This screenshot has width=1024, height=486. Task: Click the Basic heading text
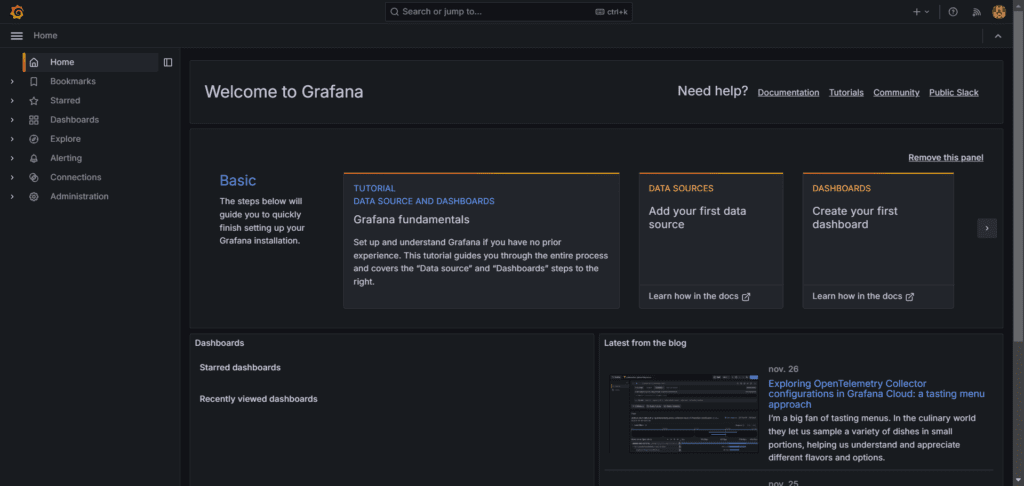point(238,180)
